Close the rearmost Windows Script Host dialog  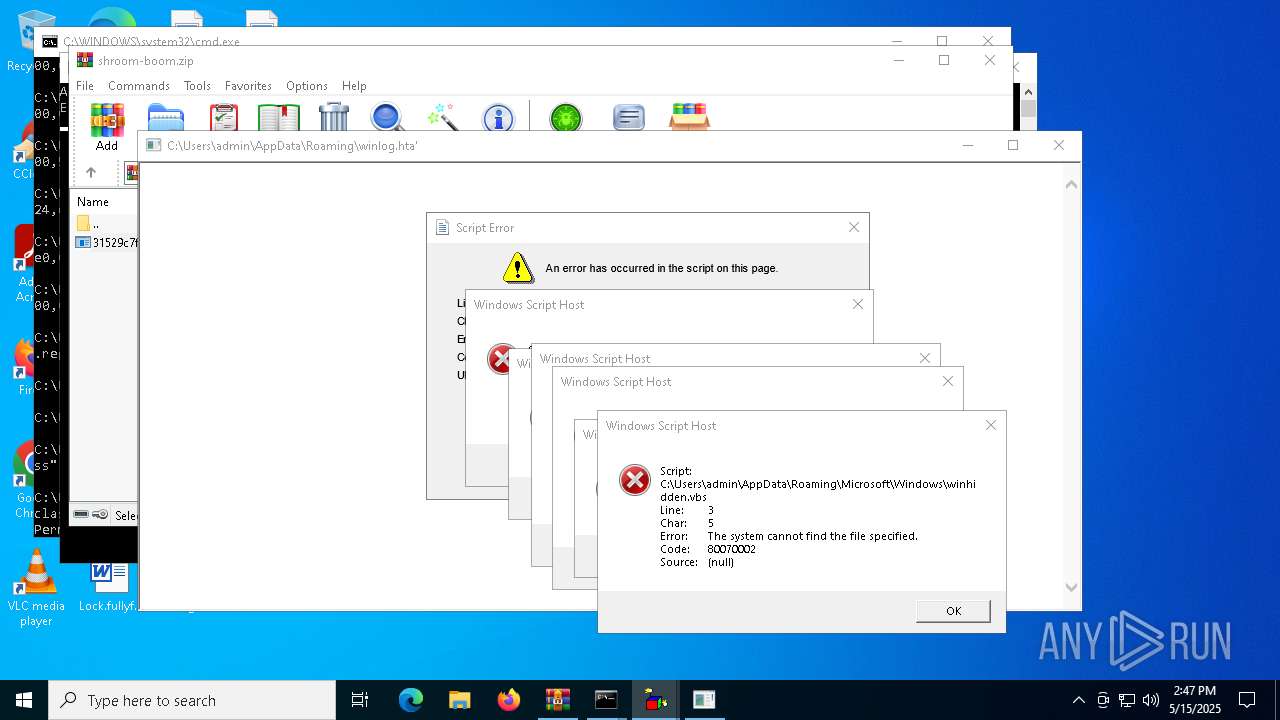858,304
